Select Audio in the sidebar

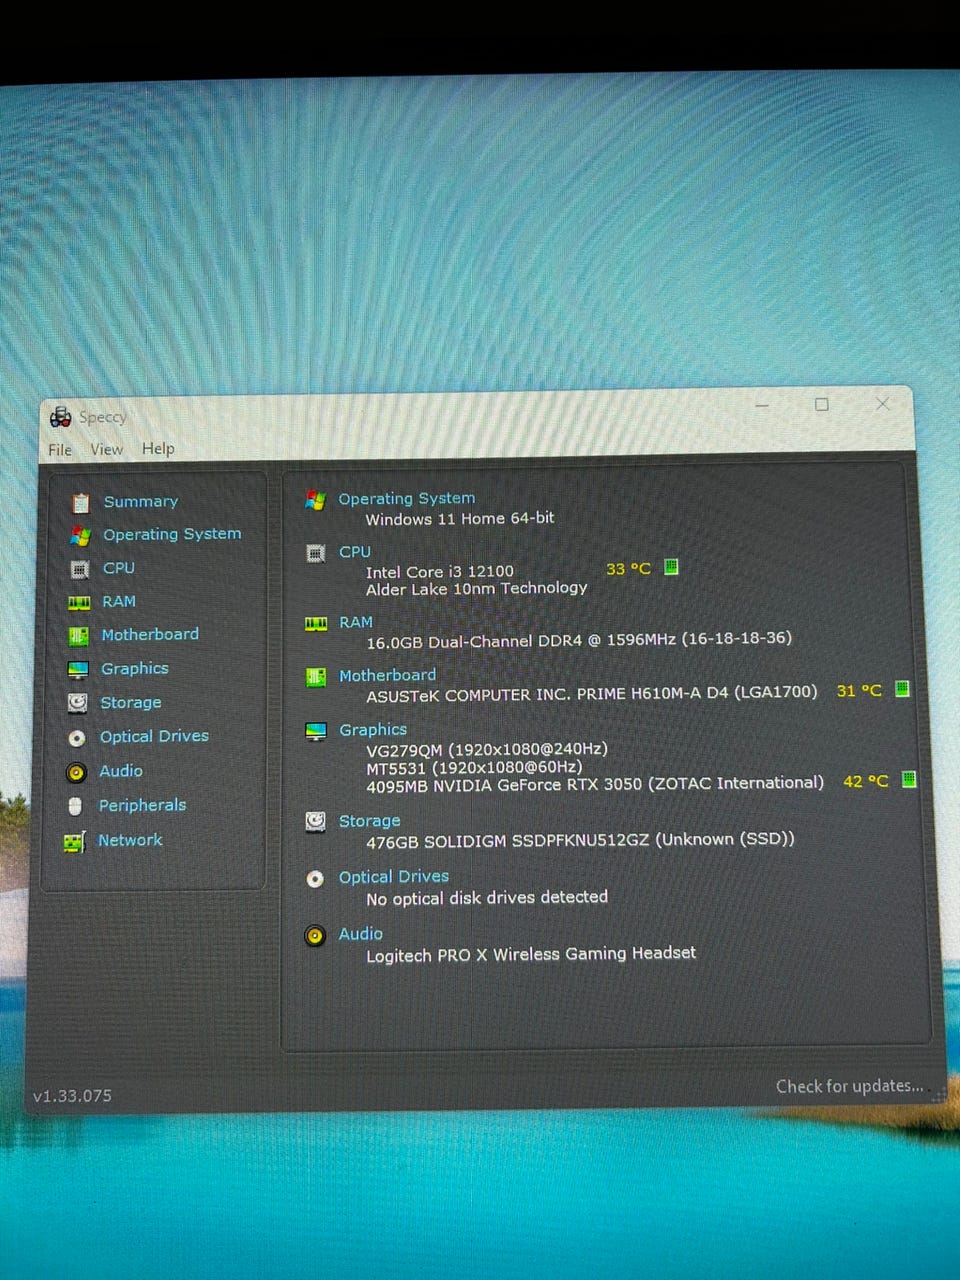[120, 771]
